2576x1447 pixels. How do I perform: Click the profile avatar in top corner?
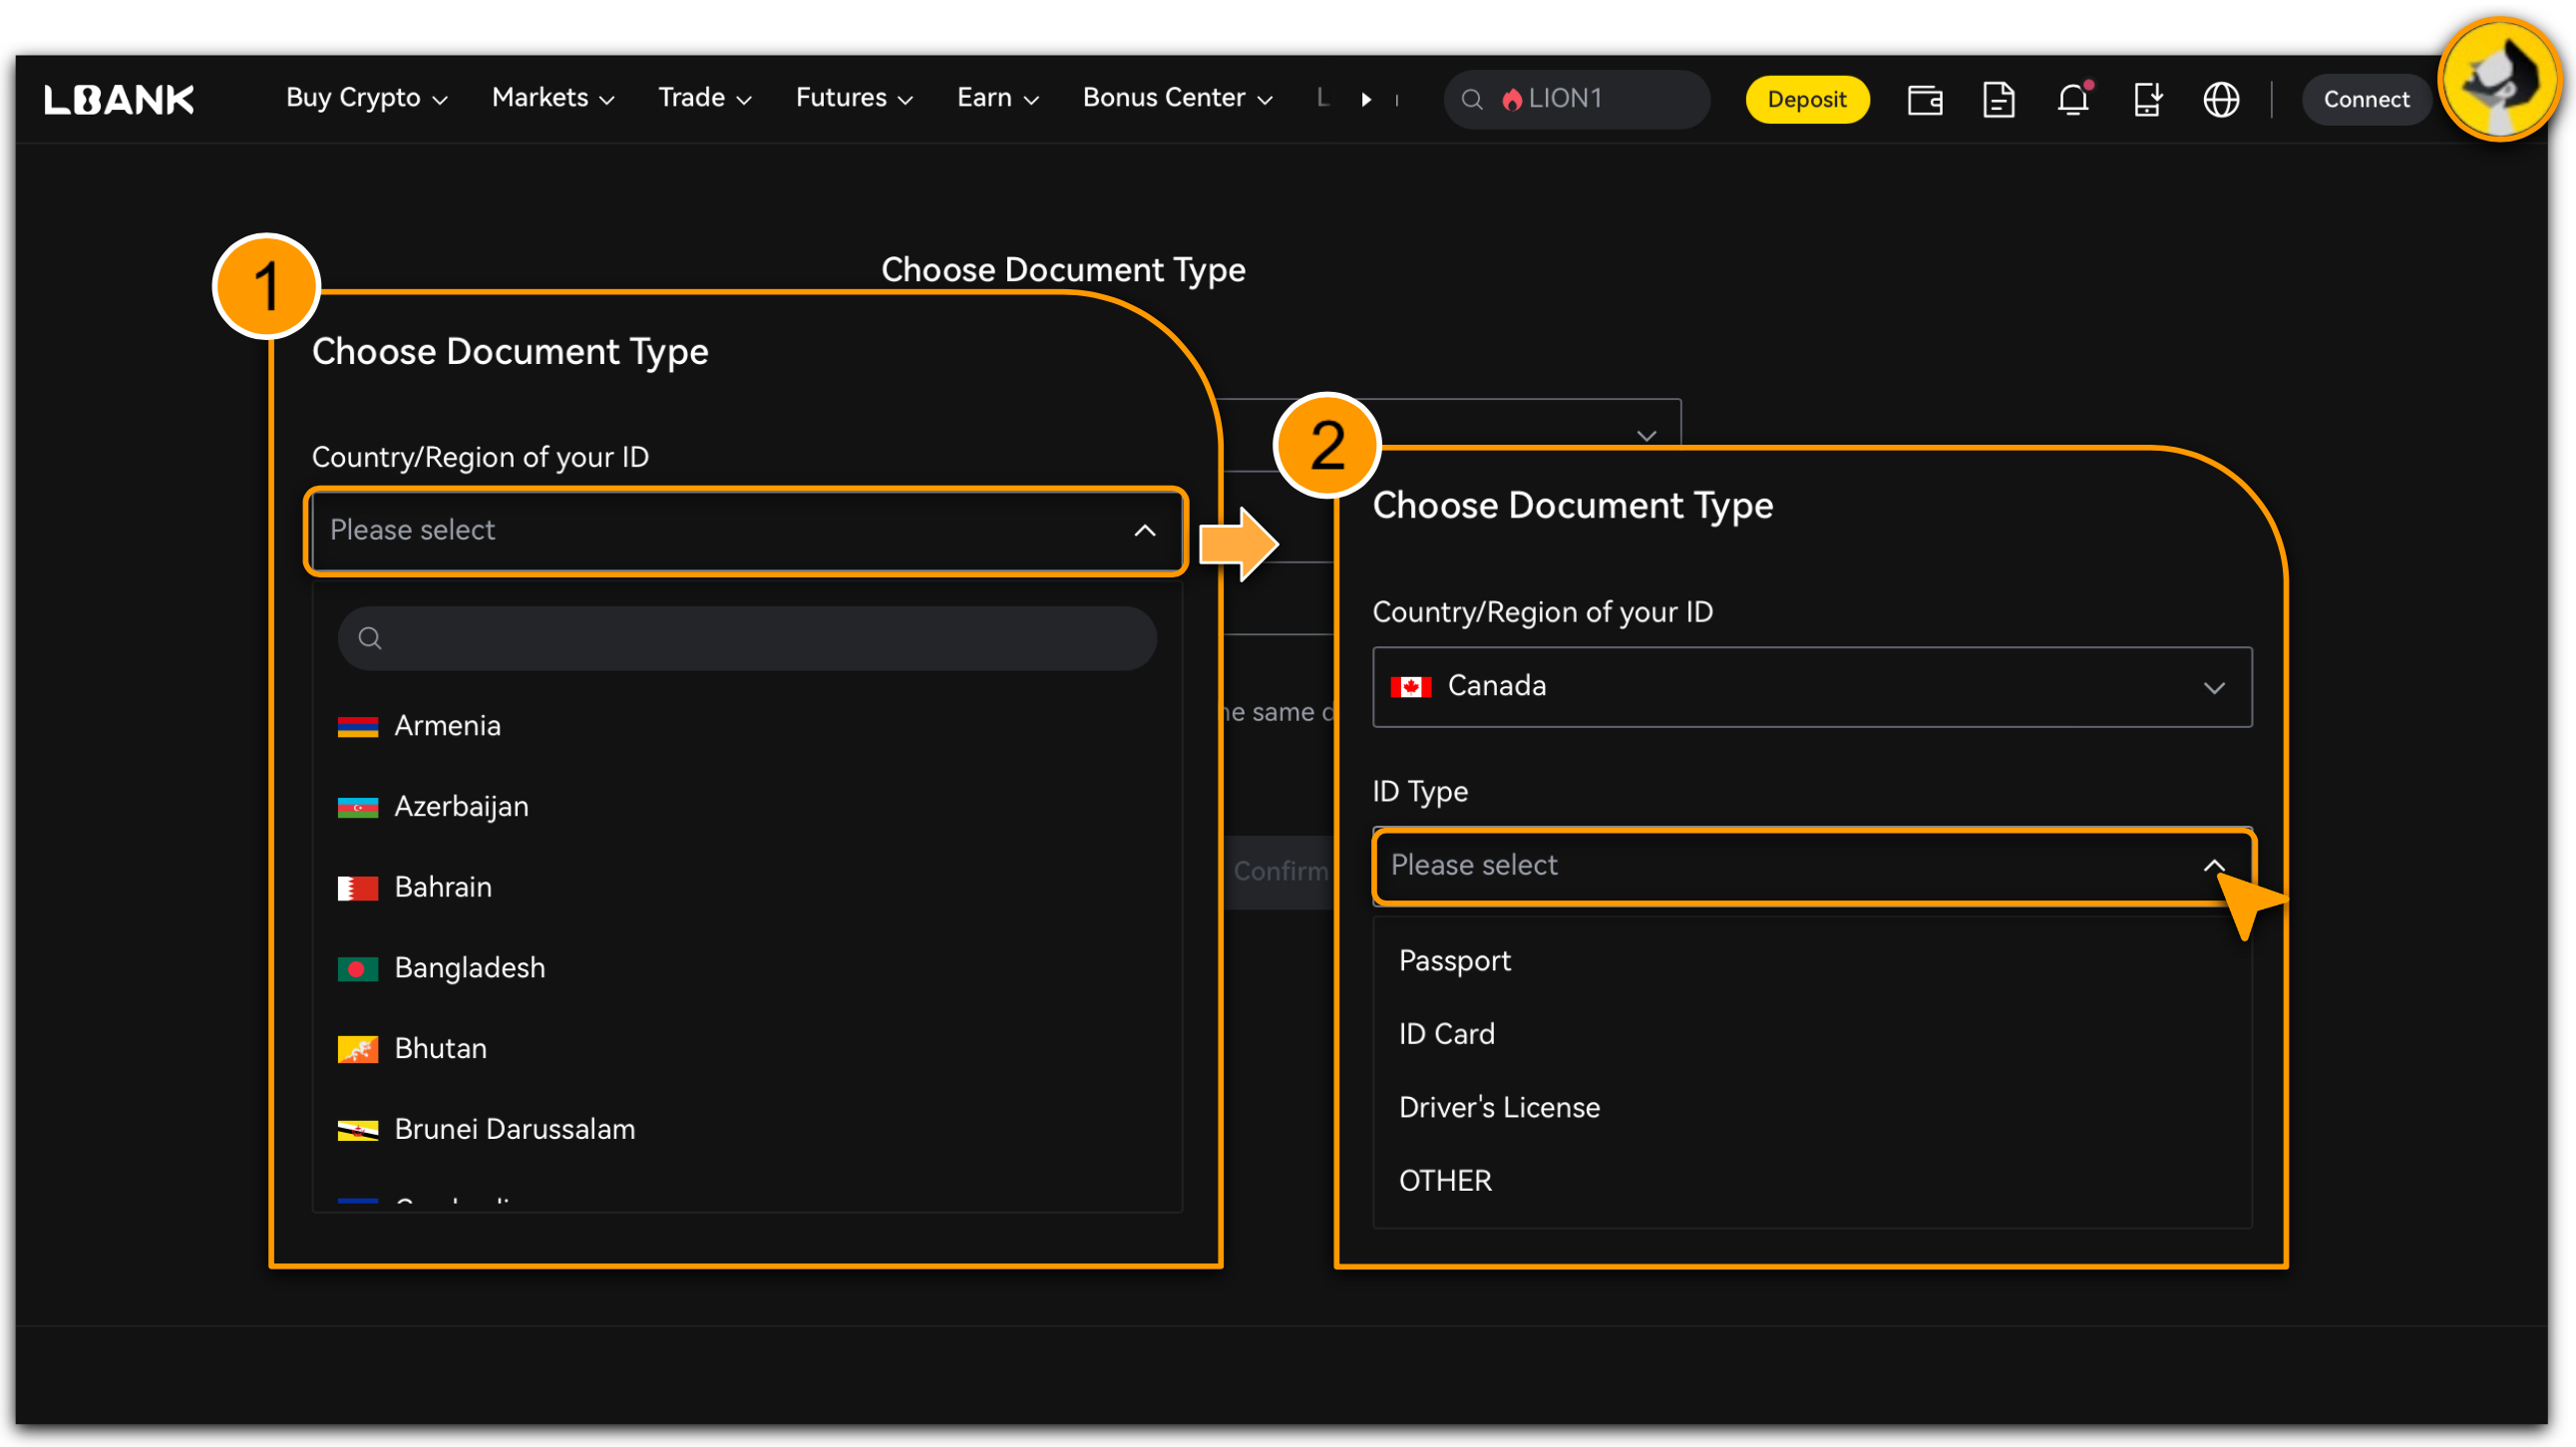[2497, 79]
